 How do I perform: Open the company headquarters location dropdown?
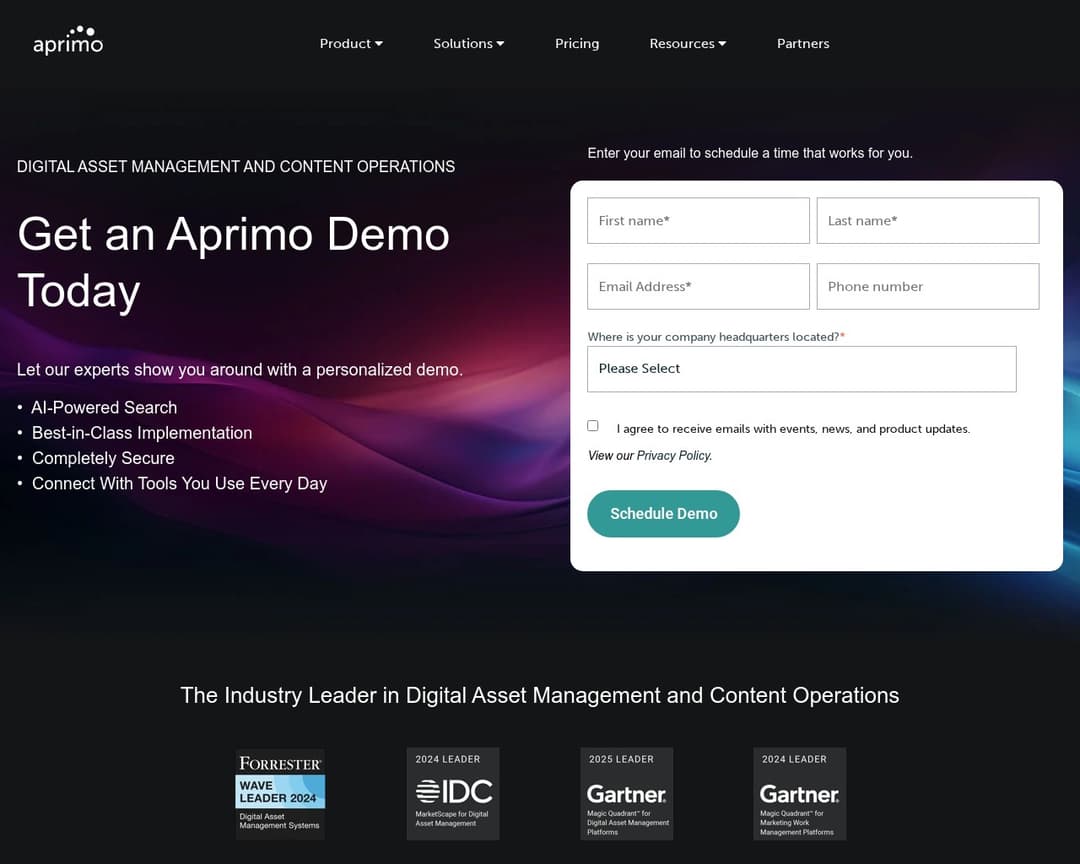(802, 369)
